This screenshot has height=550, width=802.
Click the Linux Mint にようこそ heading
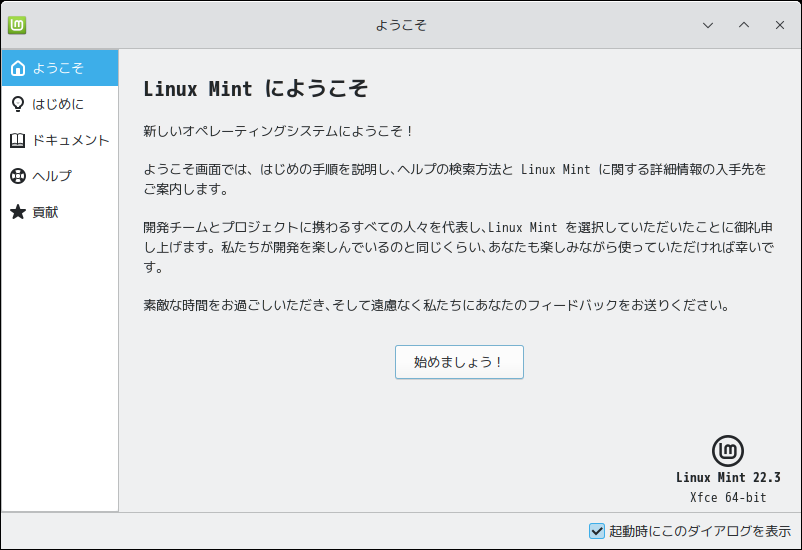coord(256,89)
